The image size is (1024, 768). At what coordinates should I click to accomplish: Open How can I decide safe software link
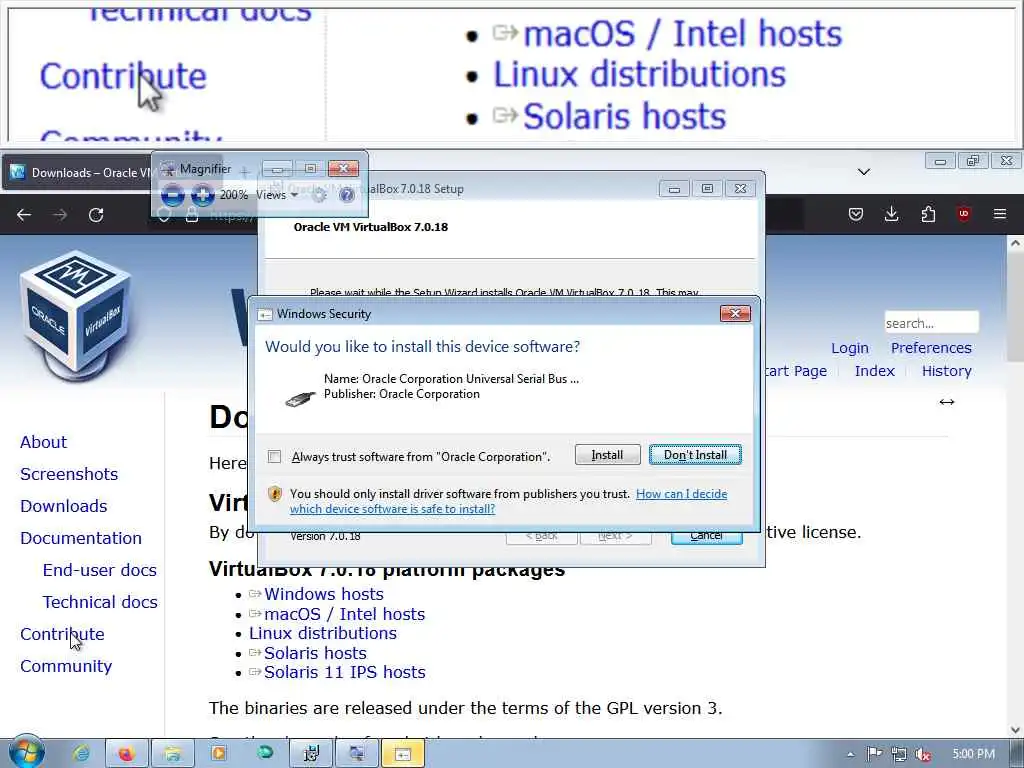(508, 501)
